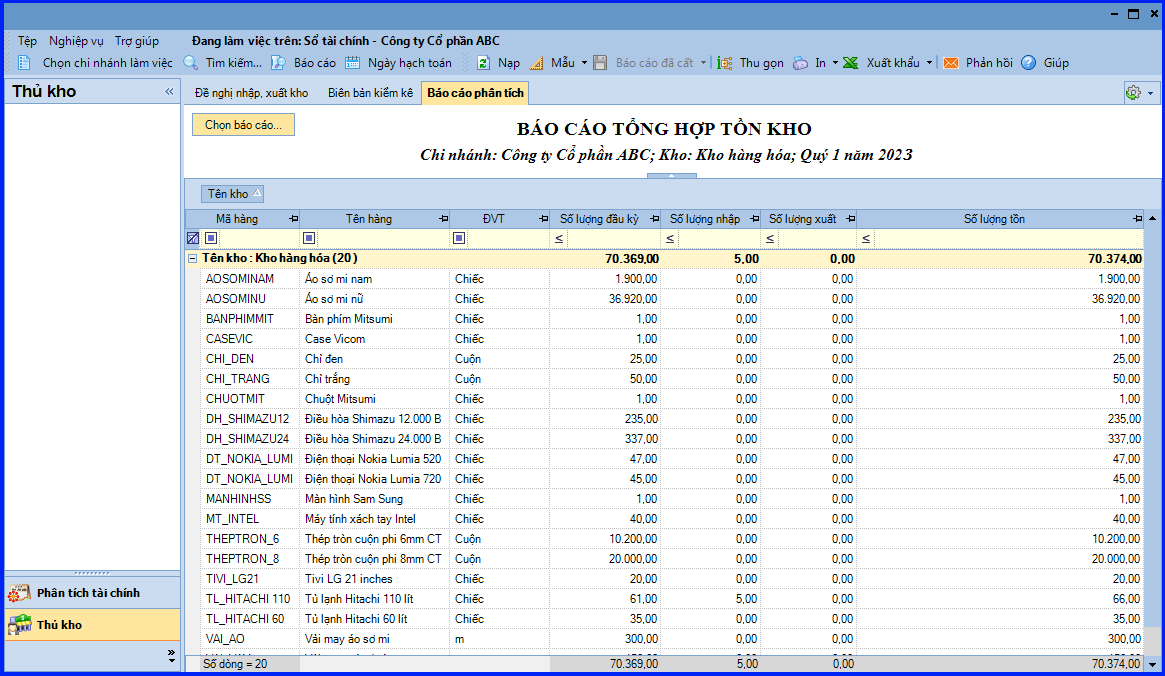Pin the Số lượng tồn column

[x=1138, y=219]
